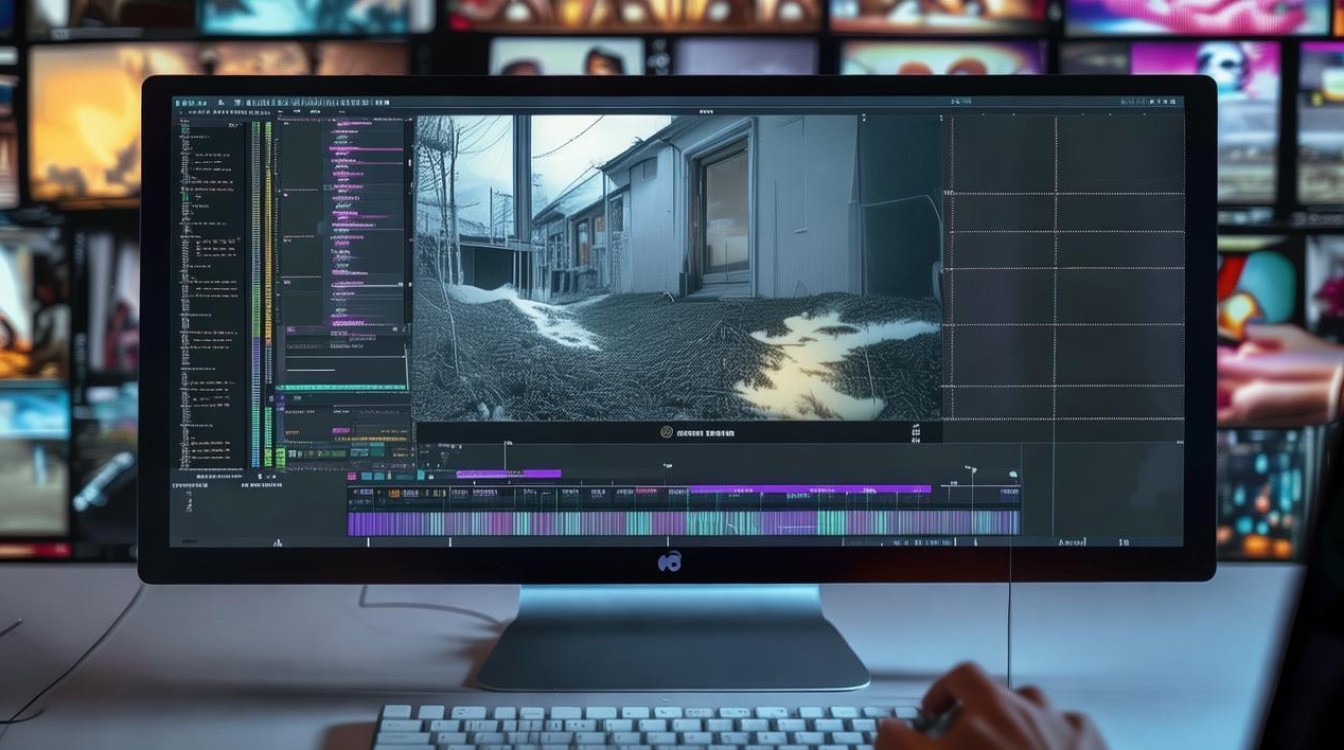Image resolution: width=1344 pixels, height=750 pixels.
Task: Click the logo icon on the monitor's bottom bezel
Action: (670, 562)
